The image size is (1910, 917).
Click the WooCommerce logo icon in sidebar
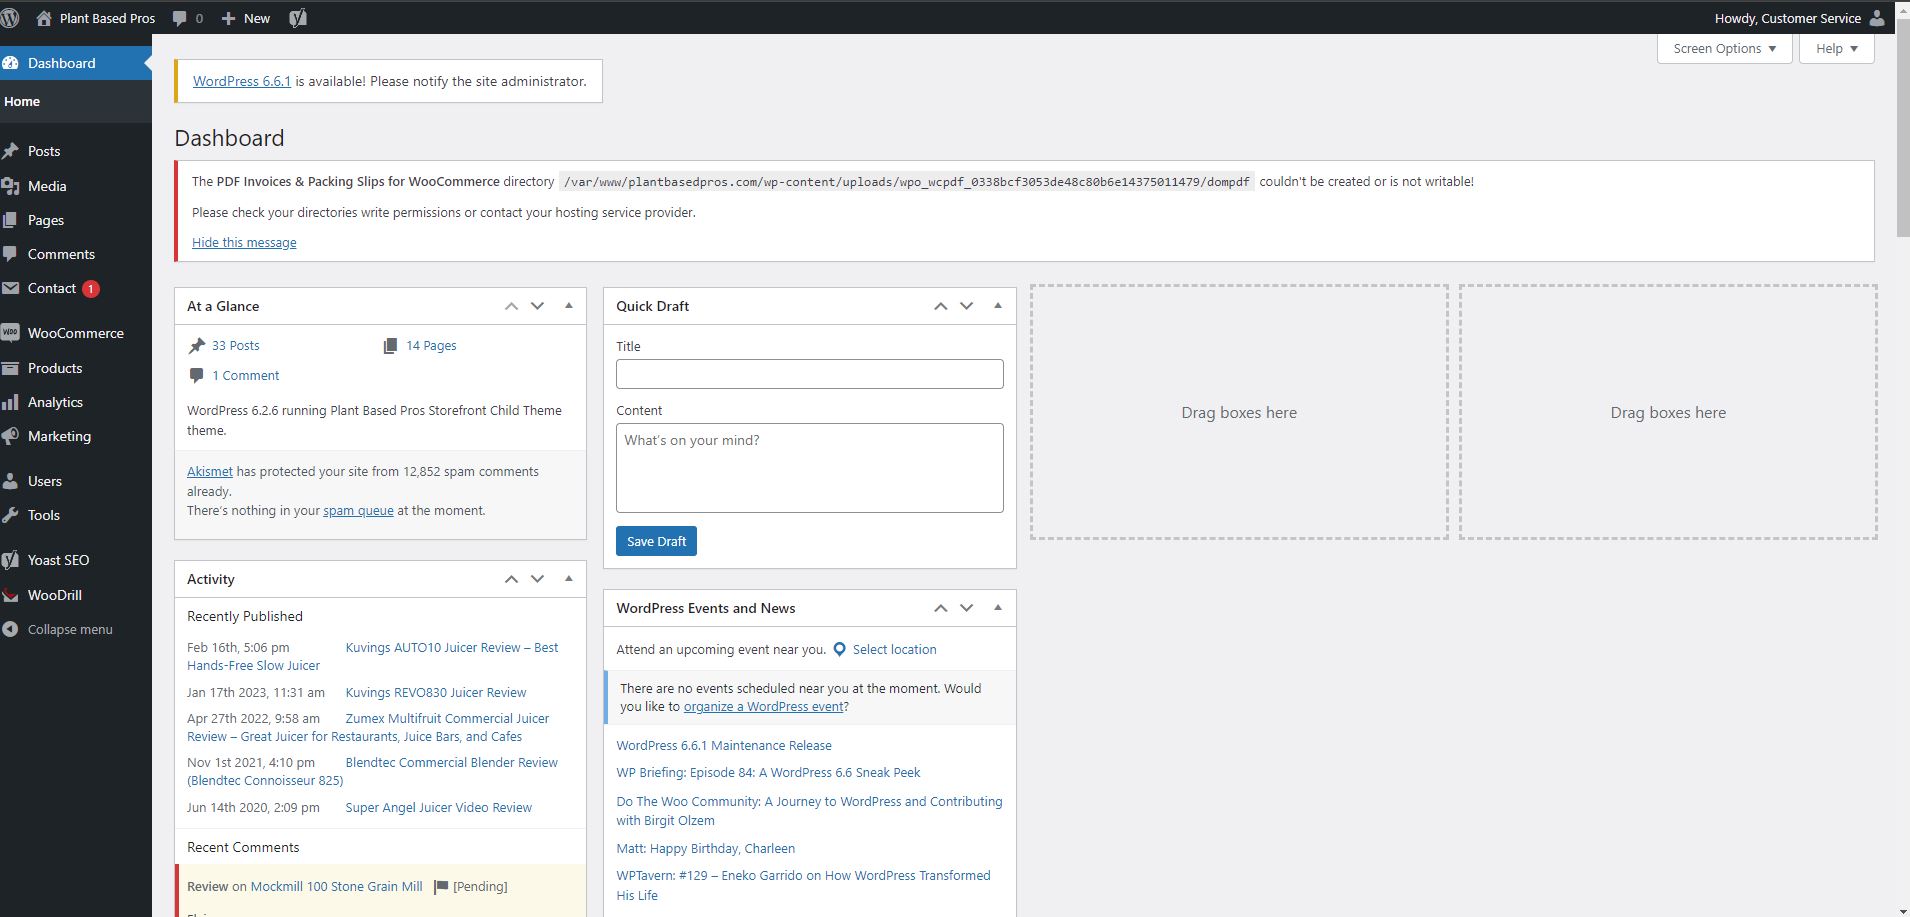[x=11, y=333]
